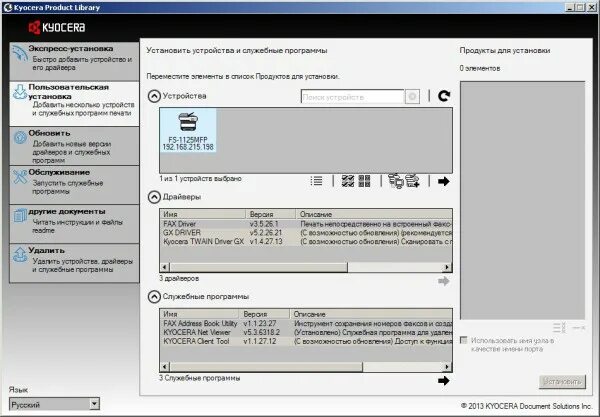Select the GX DRIVER row
The width and height of the screenshot is (600, 417).
click(x=306, y=233)
